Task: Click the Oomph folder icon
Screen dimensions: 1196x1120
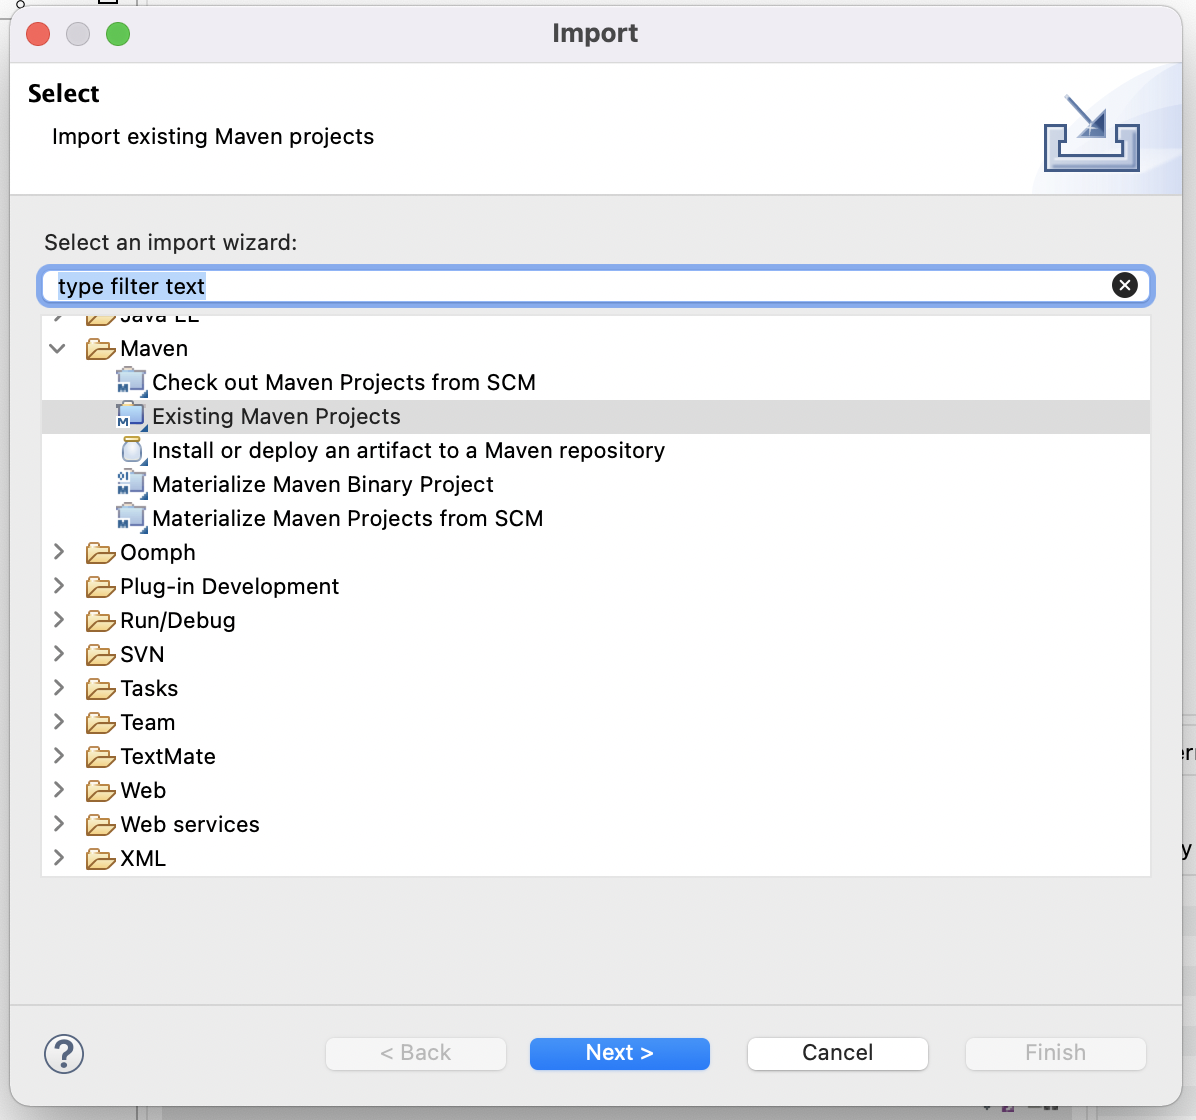Action: tap(100, 553)
